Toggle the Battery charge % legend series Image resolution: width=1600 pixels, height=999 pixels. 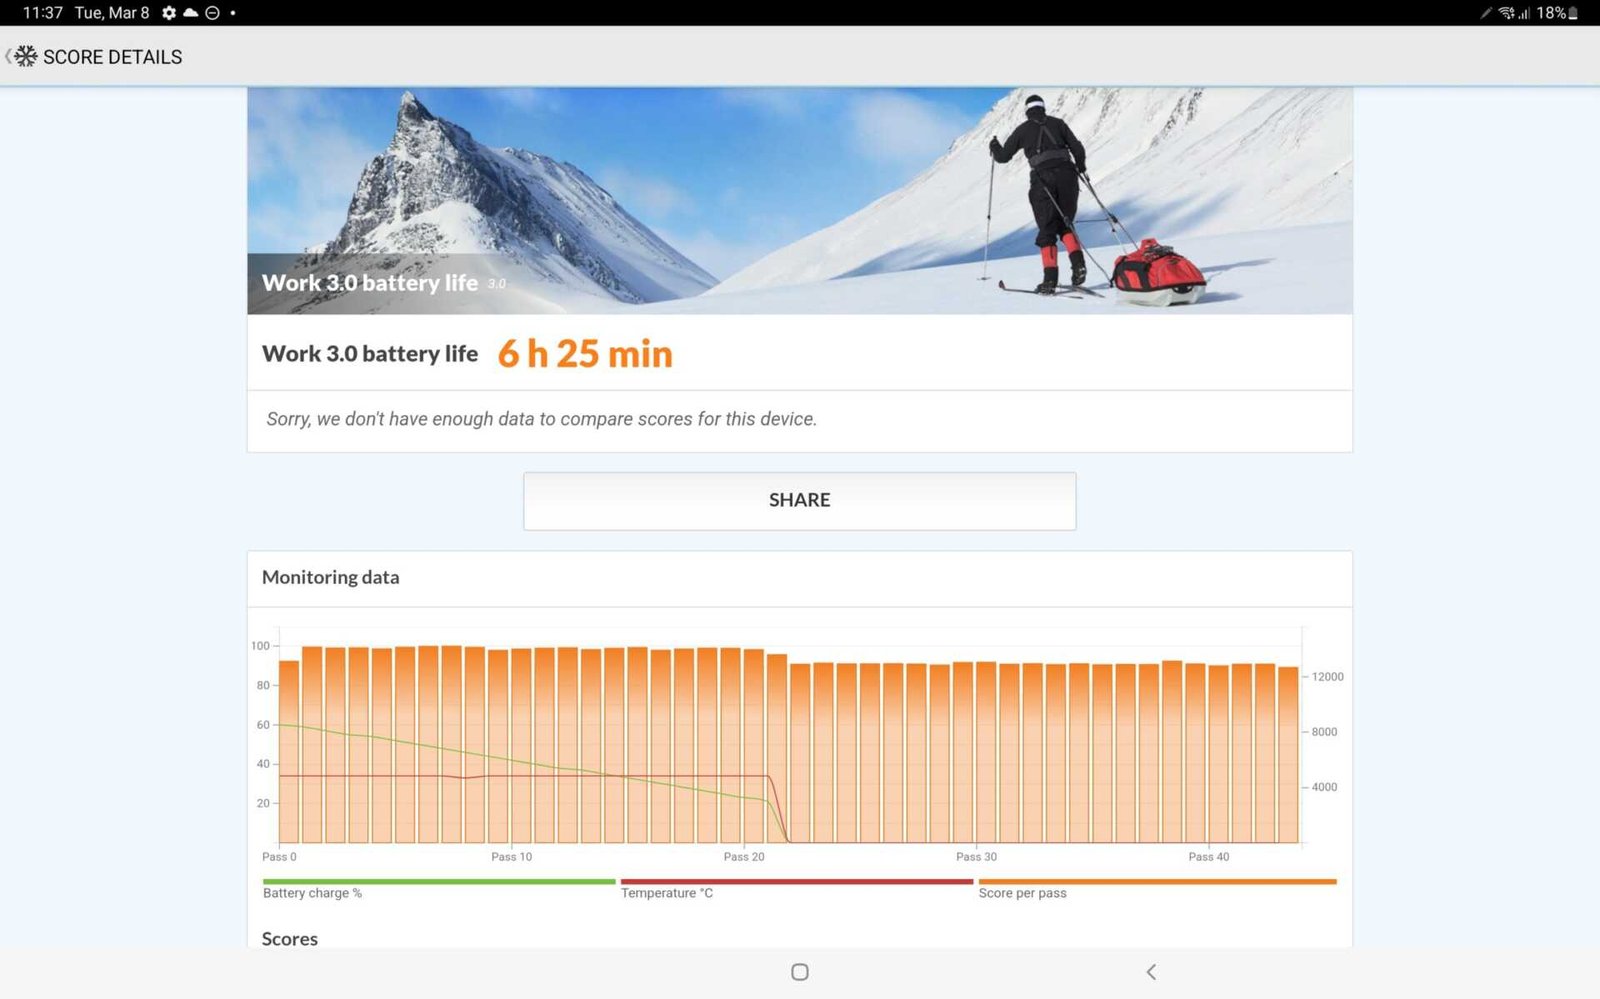click(x=312, y=893)
